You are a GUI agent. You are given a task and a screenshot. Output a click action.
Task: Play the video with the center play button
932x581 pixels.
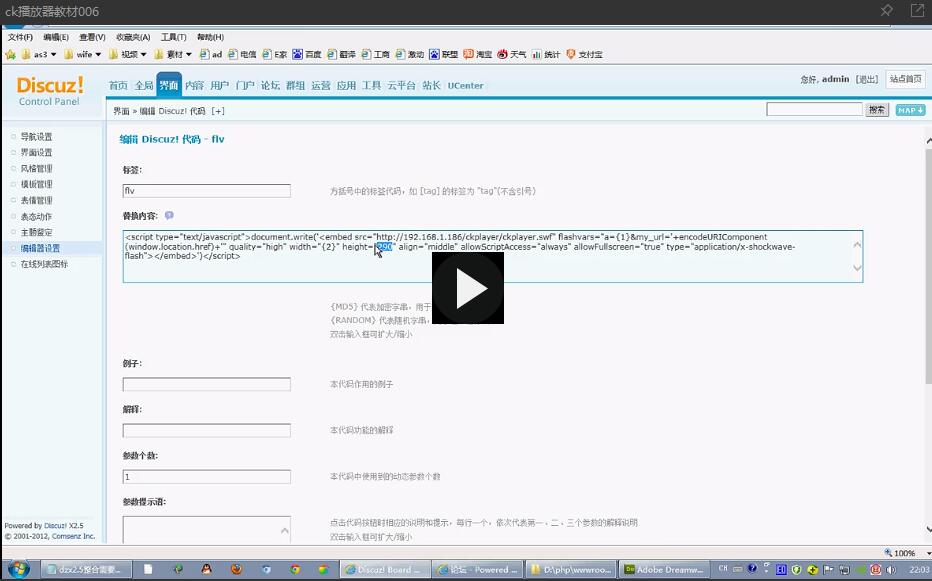tap(468, 288)
